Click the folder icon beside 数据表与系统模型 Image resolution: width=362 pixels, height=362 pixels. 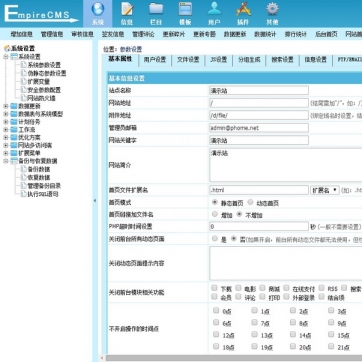tap(14, 114)
